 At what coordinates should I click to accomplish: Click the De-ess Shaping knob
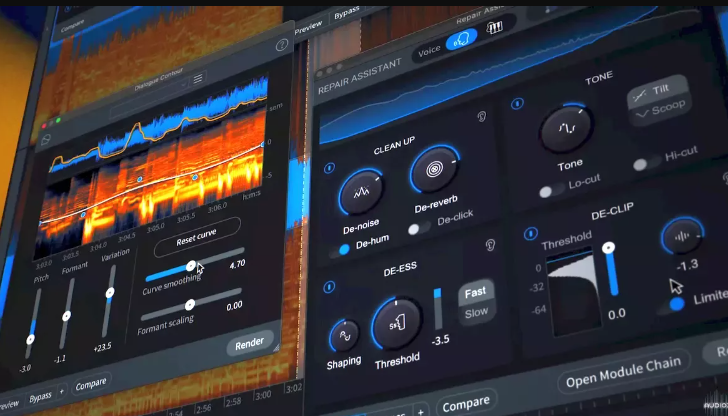point(344,335)
